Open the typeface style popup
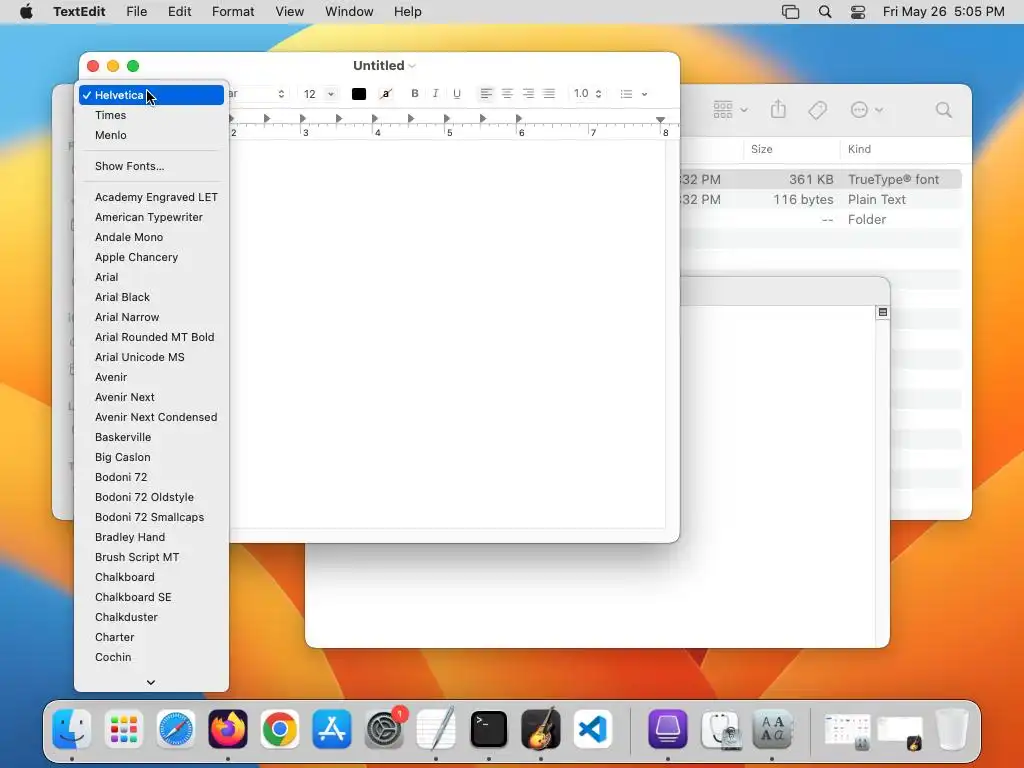 [x=258, y=94]
